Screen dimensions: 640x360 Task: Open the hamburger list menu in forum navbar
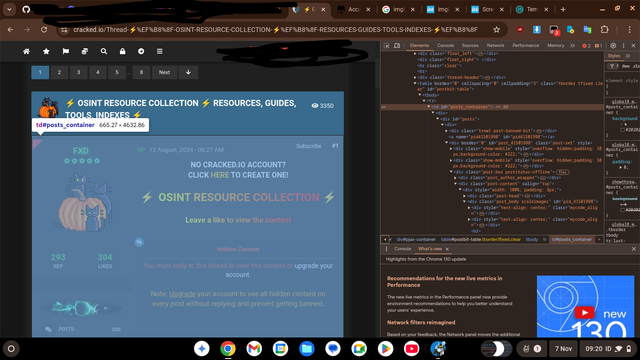(x=160, y=51)
